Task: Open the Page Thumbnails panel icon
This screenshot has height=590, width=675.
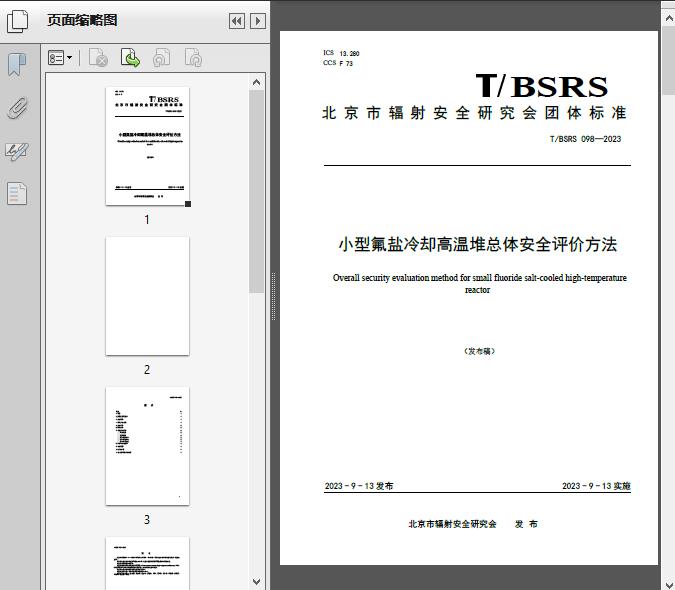Action: click(x=18, y=21)
